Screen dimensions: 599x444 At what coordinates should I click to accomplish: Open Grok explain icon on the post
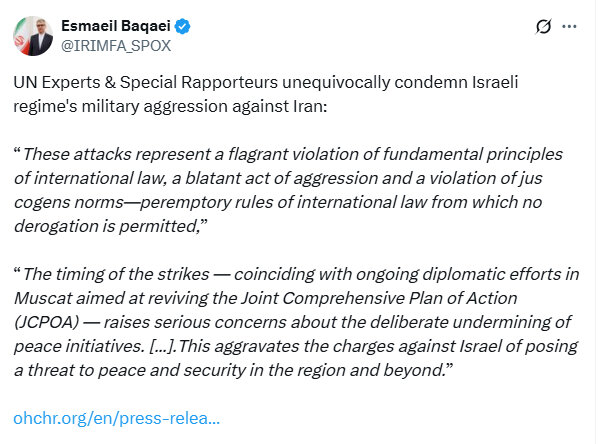coord(543,26)
